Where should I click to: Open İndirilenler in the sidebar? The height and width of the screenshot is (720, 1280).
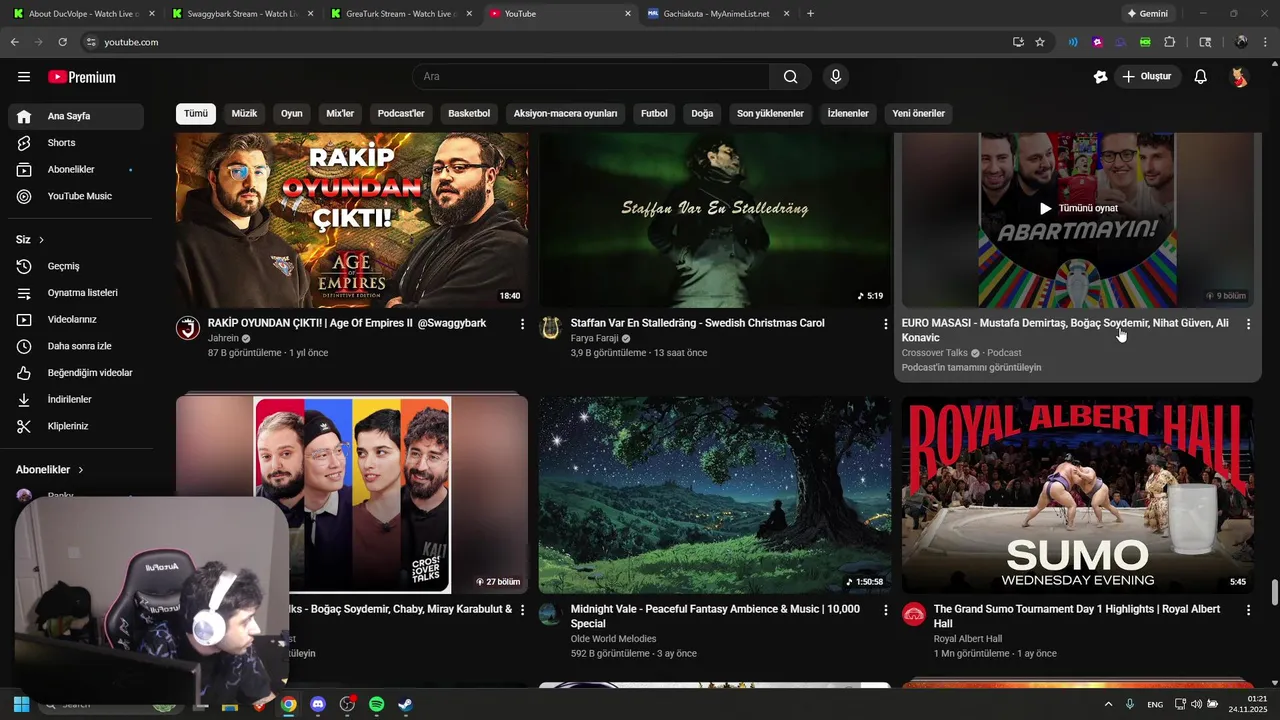(76, 399)
